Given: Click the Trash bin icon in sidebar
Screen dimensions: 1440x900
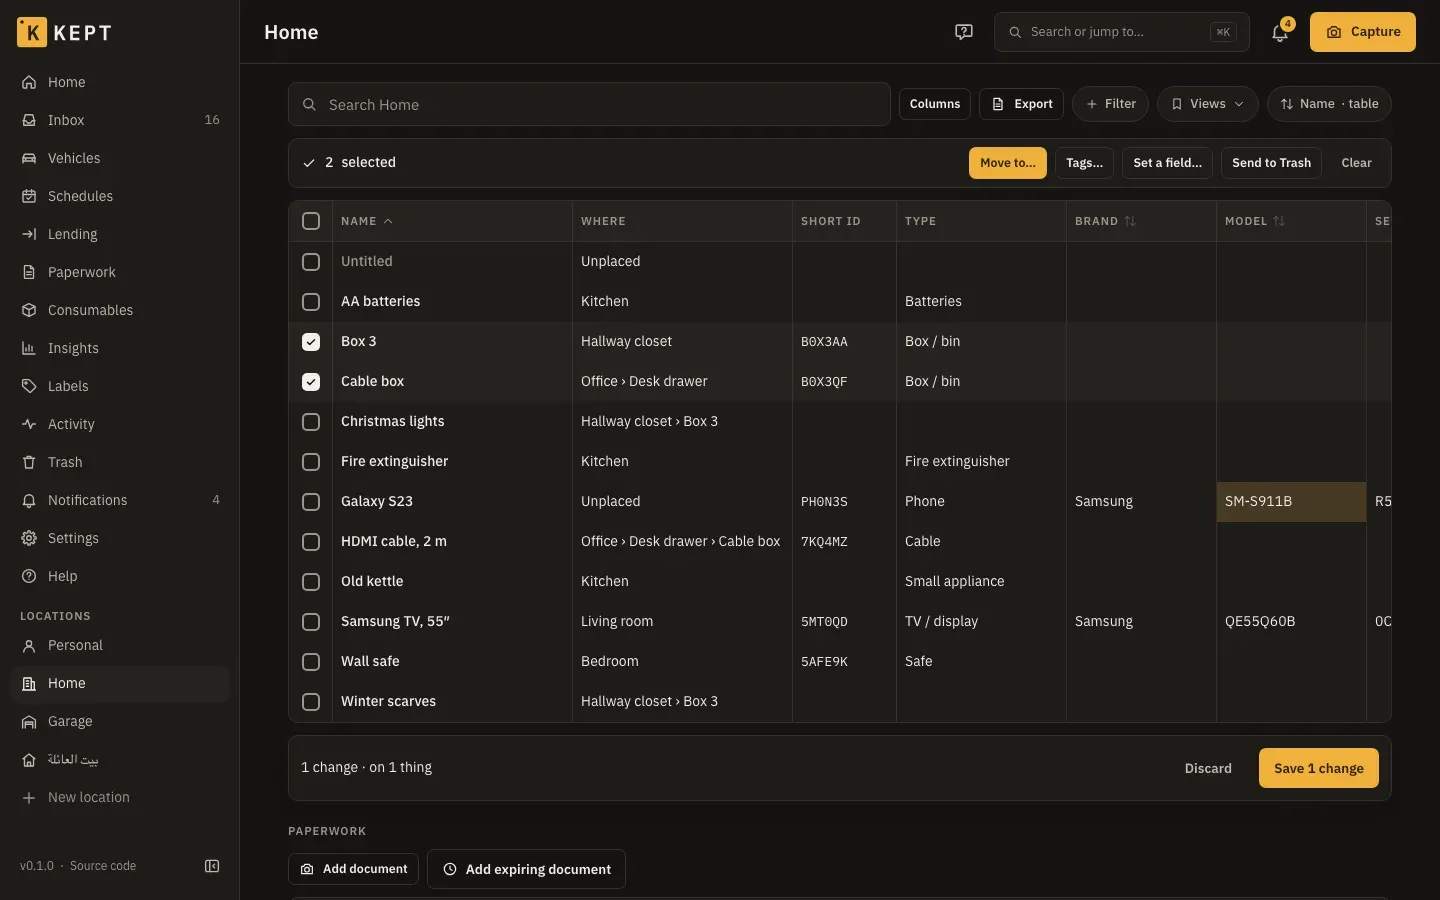Looking at the screenshot, I should coord(29,462).
